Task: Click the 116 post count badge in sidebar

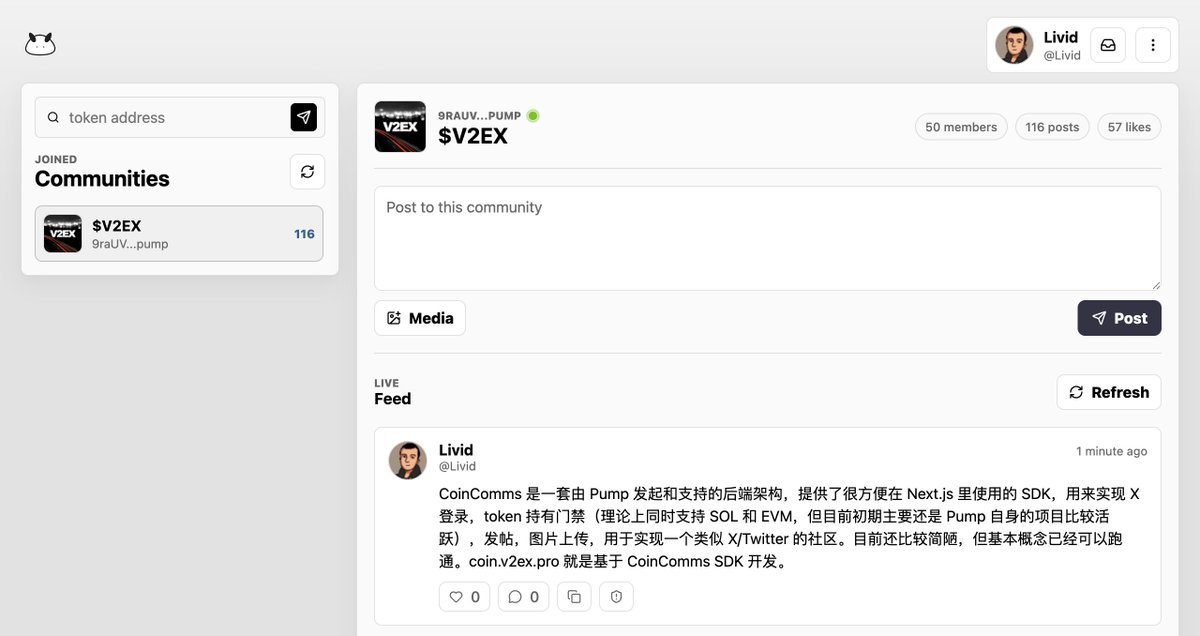Action: [x=304, y=234]
